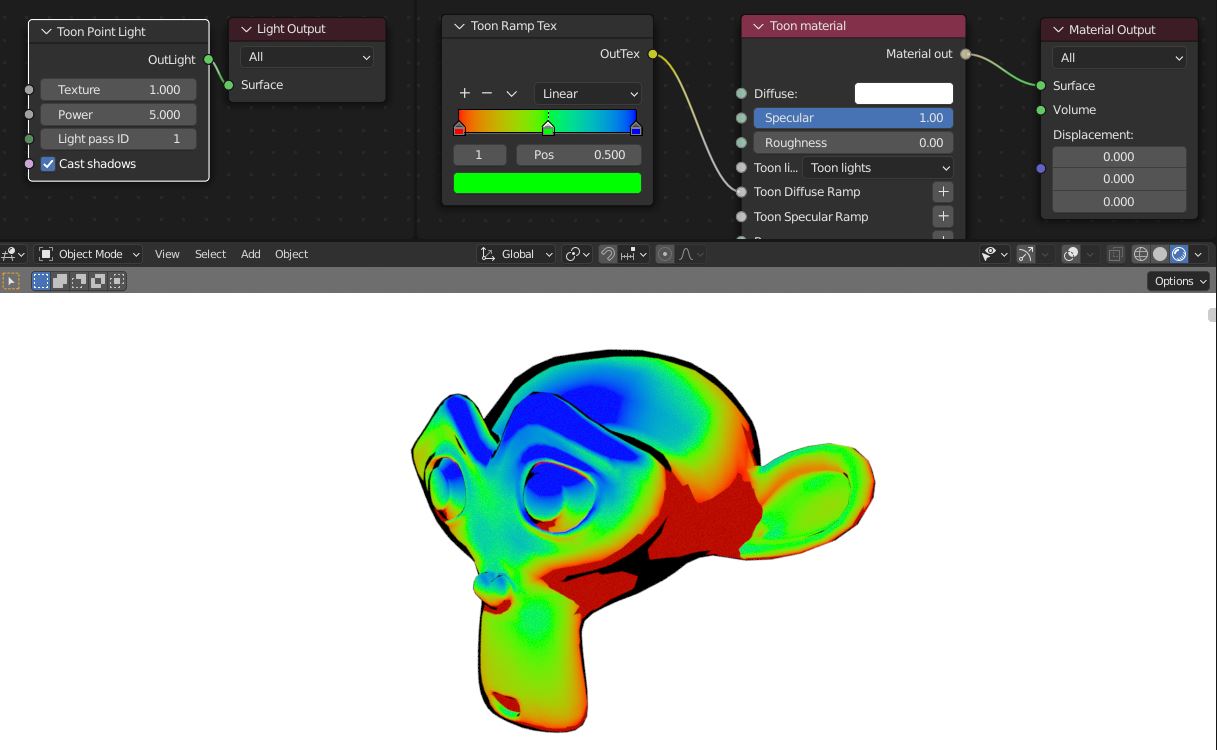The height and width of the screenshot is (750, 1217).
Task: Add Toon Specular Ramp plus button
Action: pyautogui.click(x=943, y=216)
